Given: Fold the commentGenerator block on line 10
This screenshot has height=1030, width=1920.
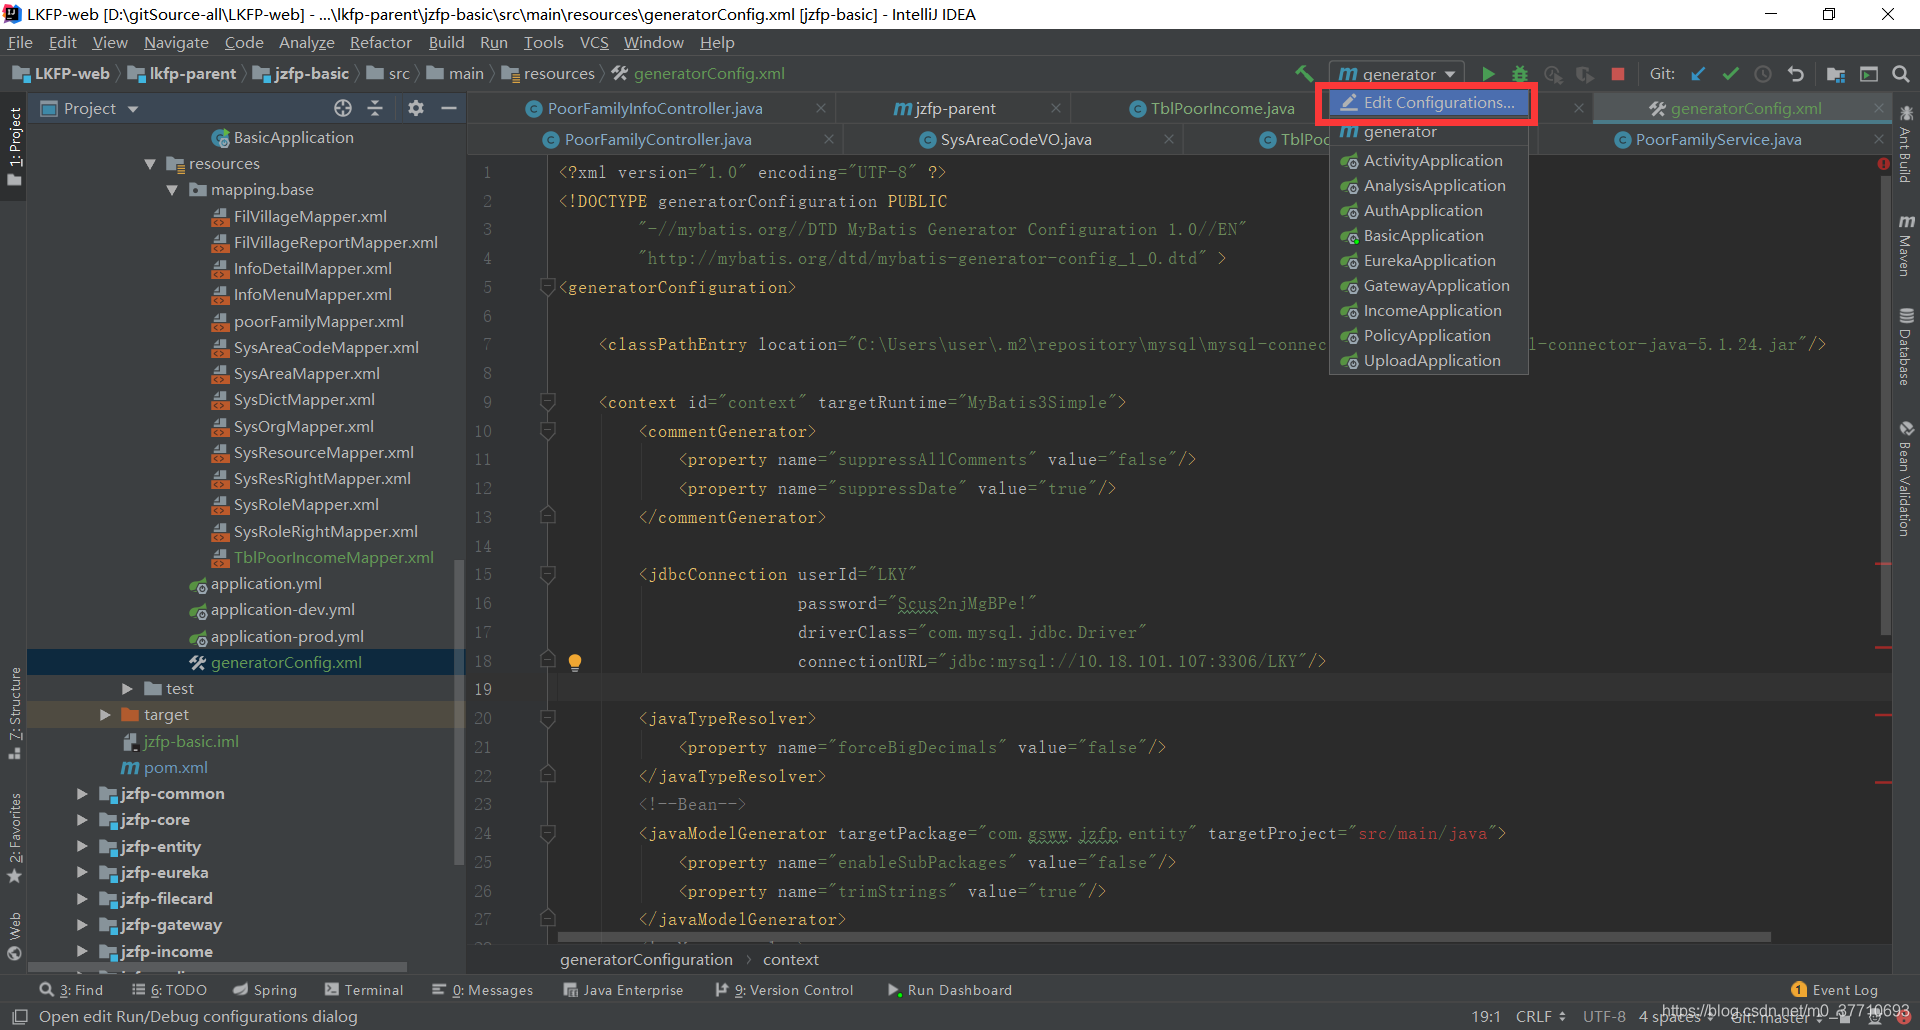Looking at the screenshot, I should click(548, 431).
